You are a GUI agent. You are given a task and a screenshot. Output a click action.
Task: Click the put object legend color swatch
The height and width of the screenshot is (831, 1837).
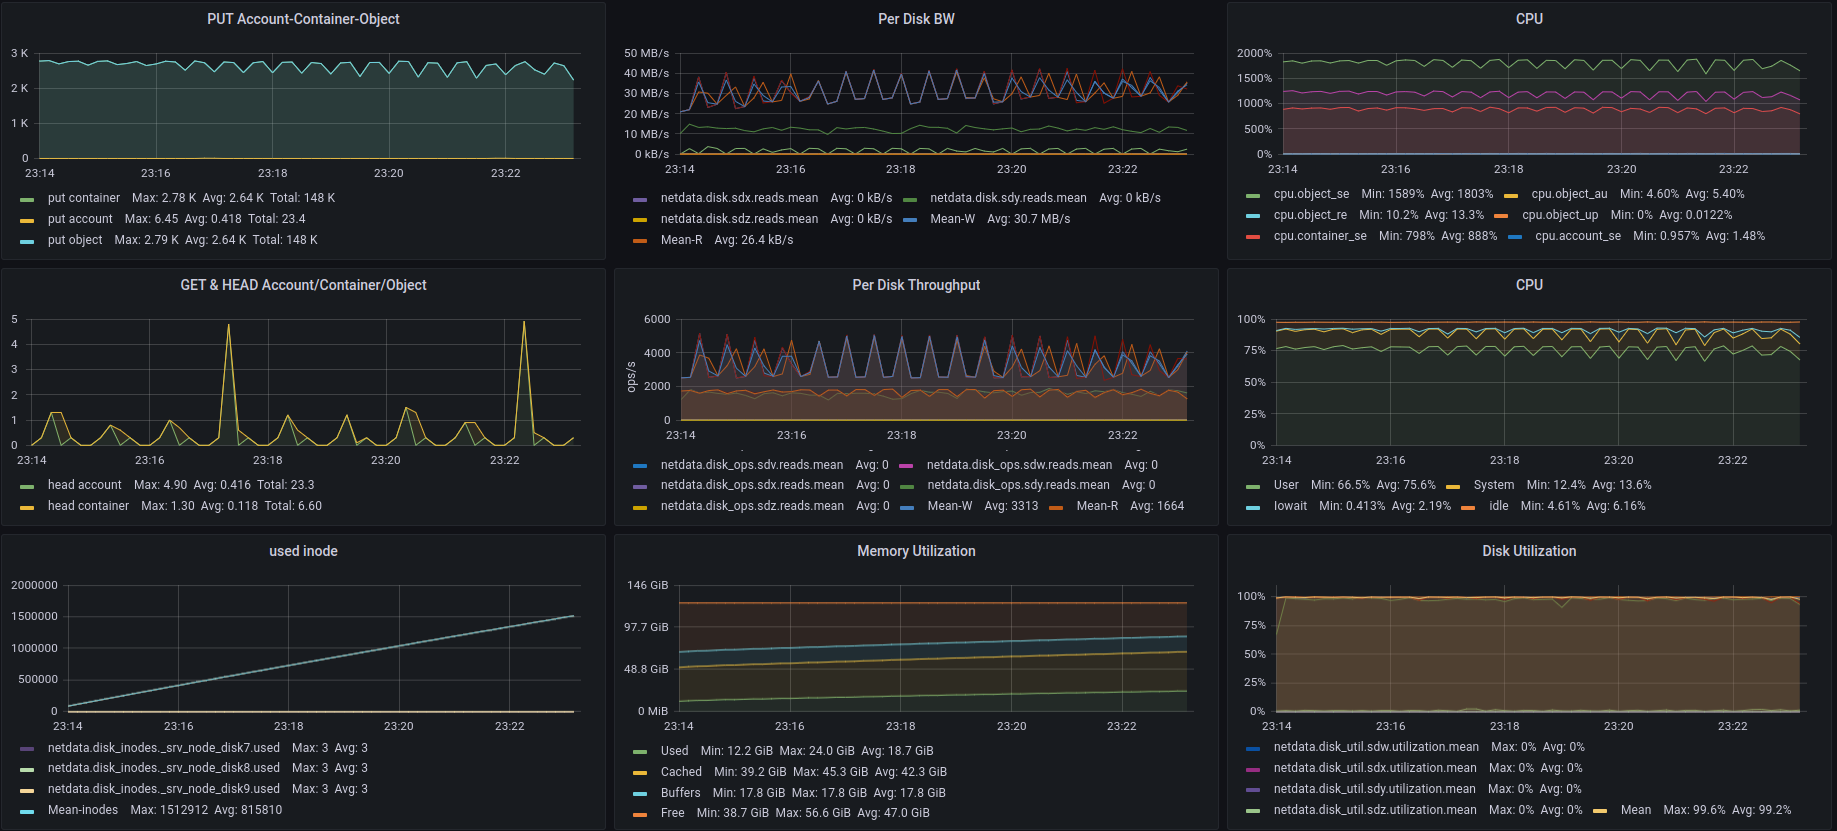pos(27,241)
